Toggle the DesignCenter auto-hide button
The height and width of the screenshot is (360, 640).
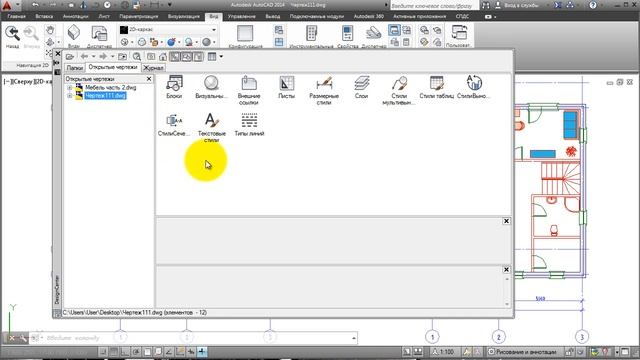pyautogui.click(x=57, y=62)
